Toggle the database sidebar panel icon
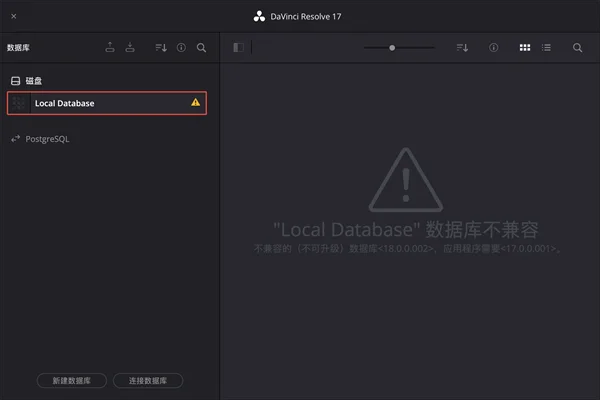 click(x=238, y=47)
